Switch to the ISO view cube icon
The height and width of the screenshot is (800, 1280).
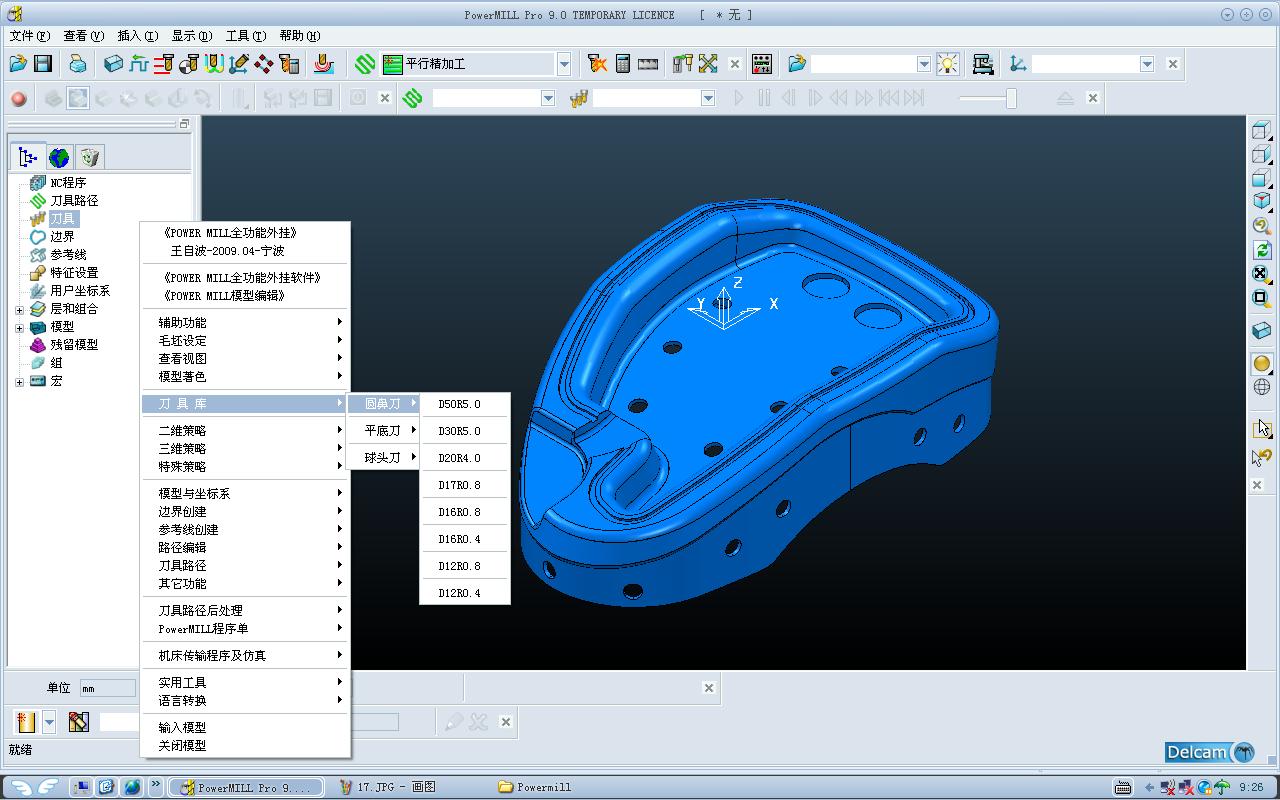click(x=1261, y=201)
